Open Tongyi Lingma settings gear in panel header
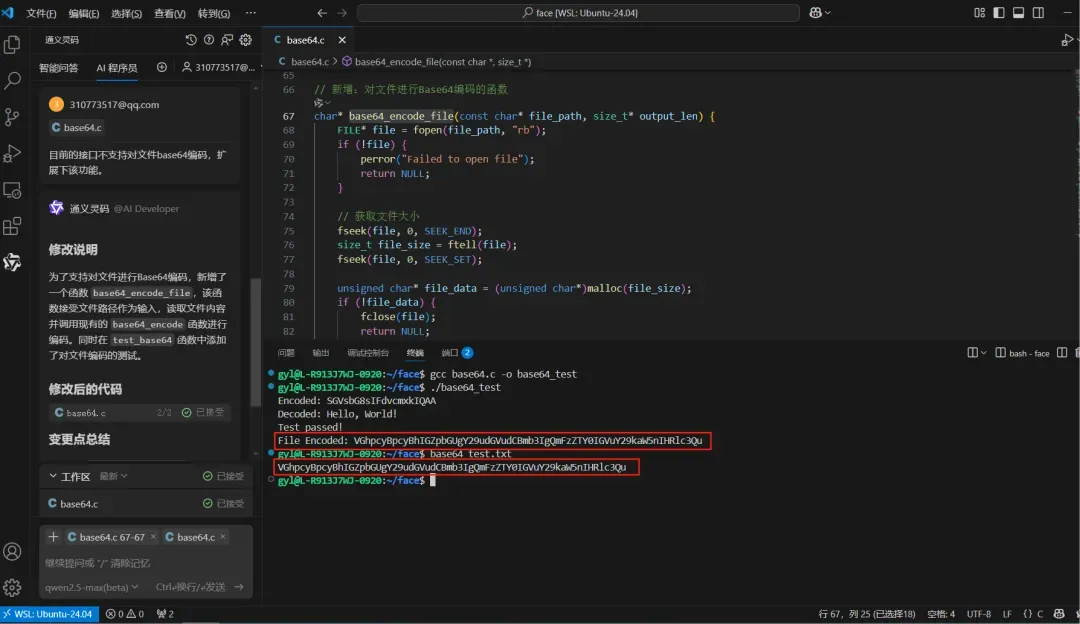 (x=245, y=40)
